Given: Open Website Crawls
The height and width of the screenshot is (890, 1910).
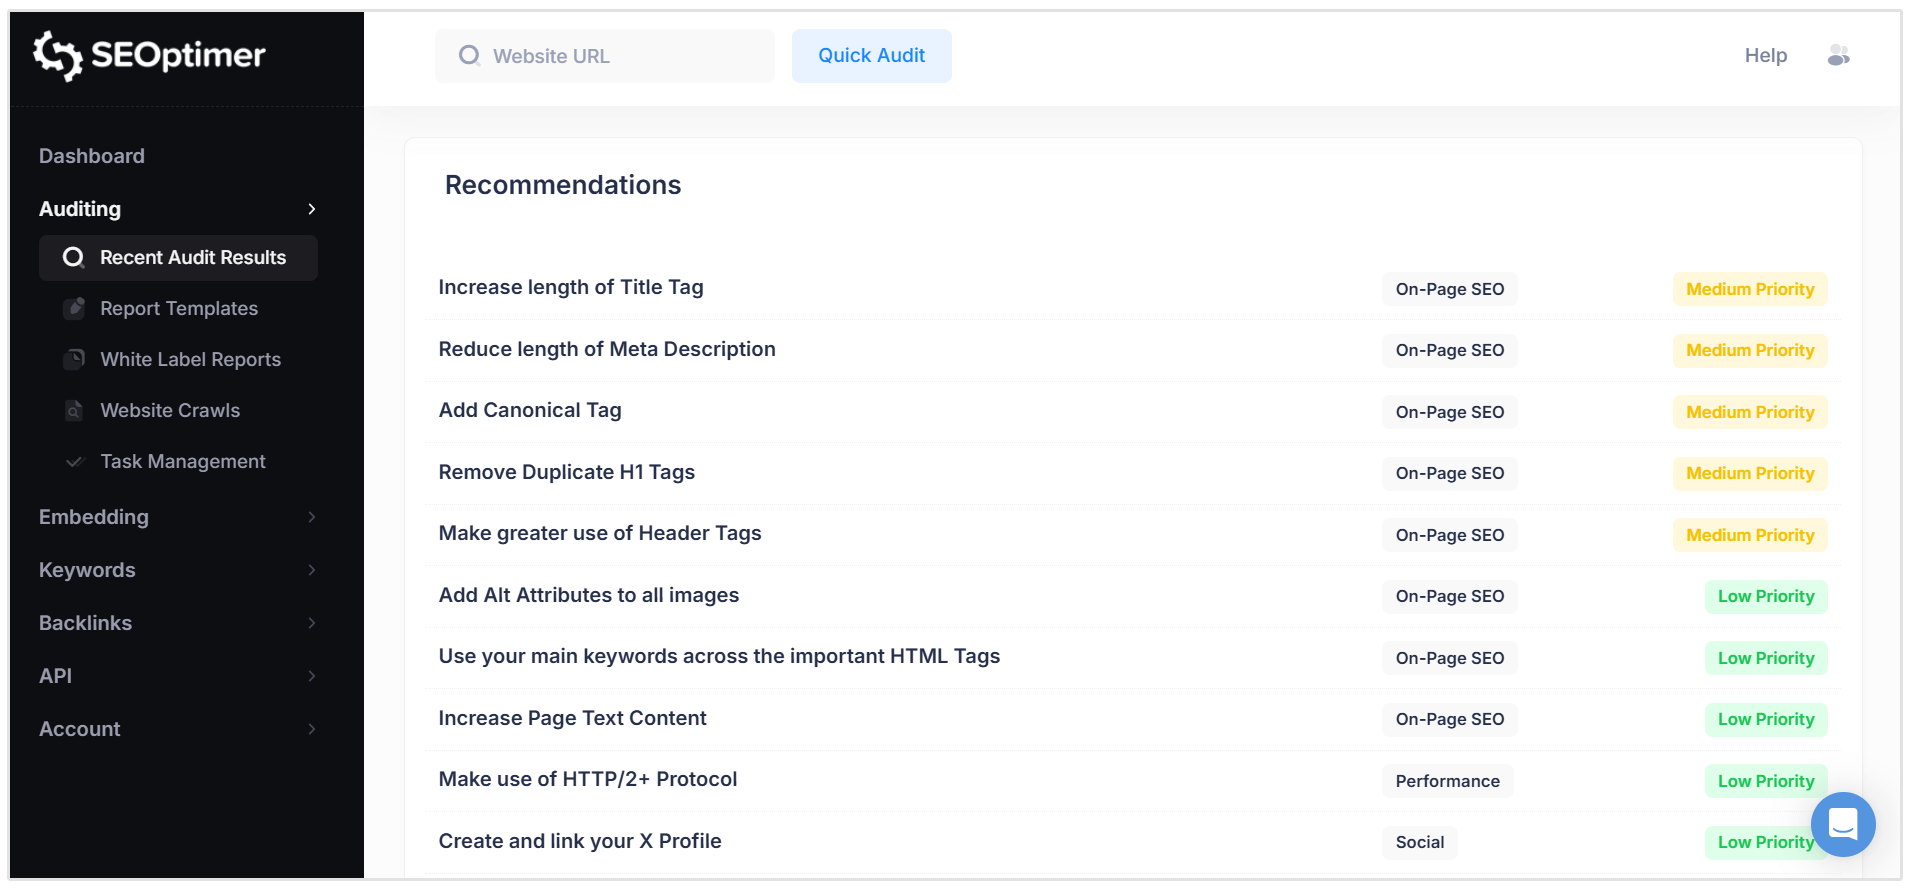Looking at the screenshot, I should coord(170,411).
